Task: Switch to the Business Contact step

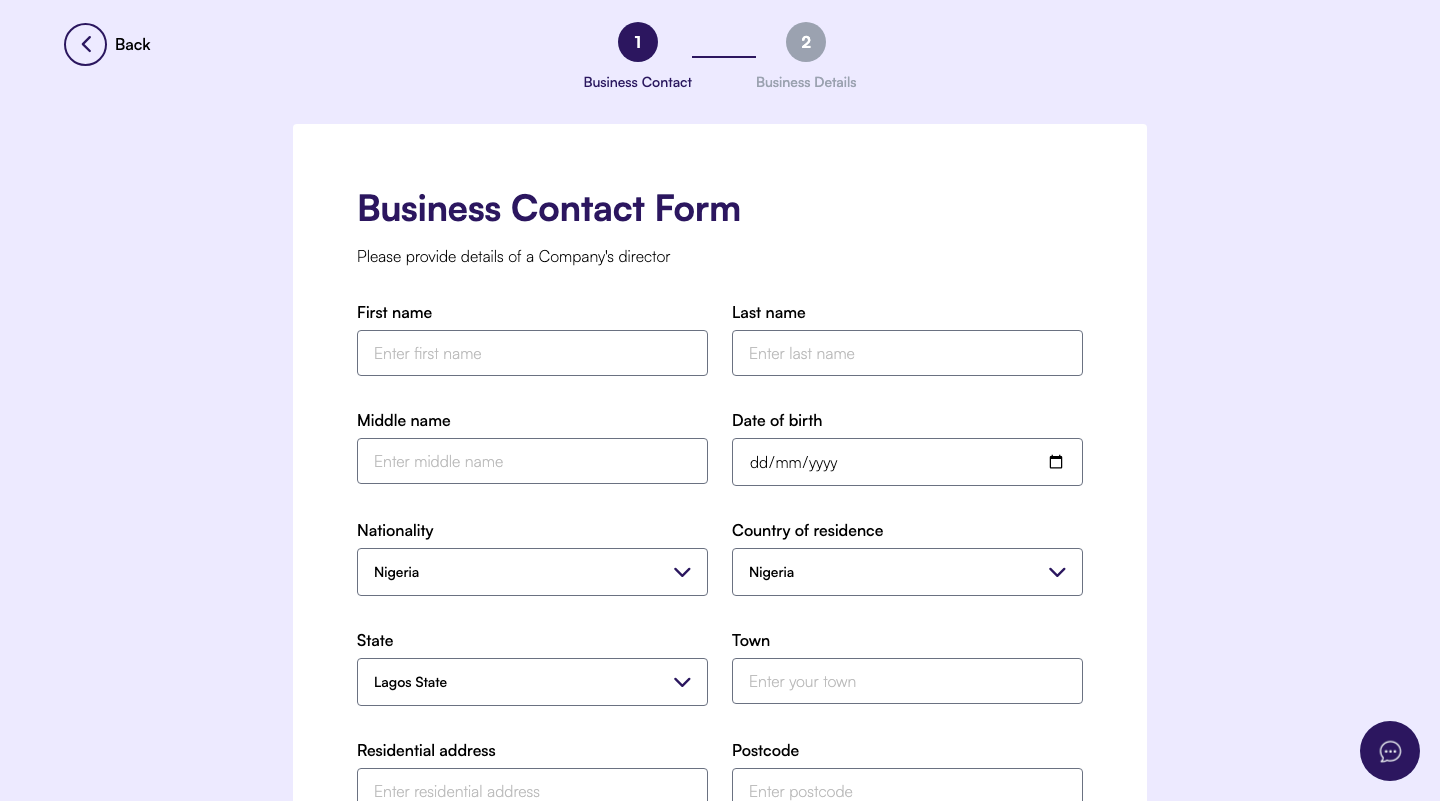Action: coord(638,82)
